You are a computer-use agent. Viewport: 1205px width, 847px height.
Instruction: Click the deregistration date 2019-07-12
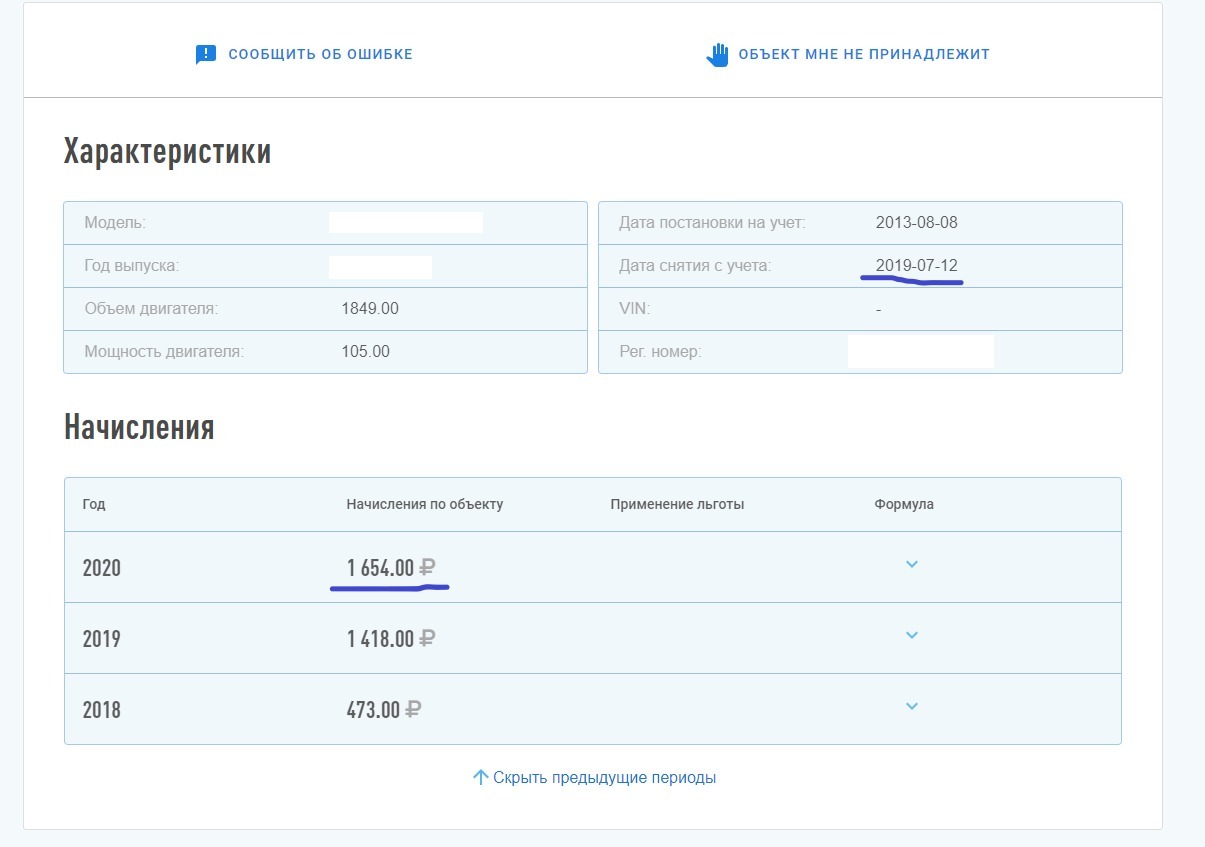pyautogui.click(x=916, y=266)
